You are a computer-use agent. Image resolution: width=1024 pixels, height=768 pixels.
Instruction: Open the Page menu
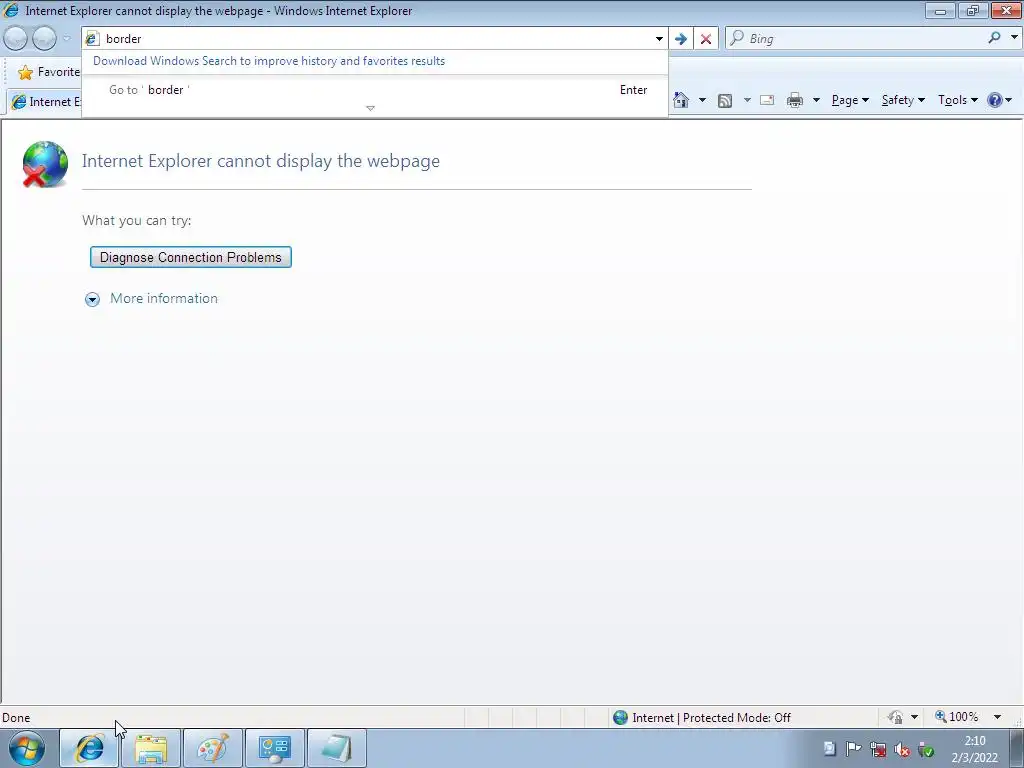tap(850, 100)
